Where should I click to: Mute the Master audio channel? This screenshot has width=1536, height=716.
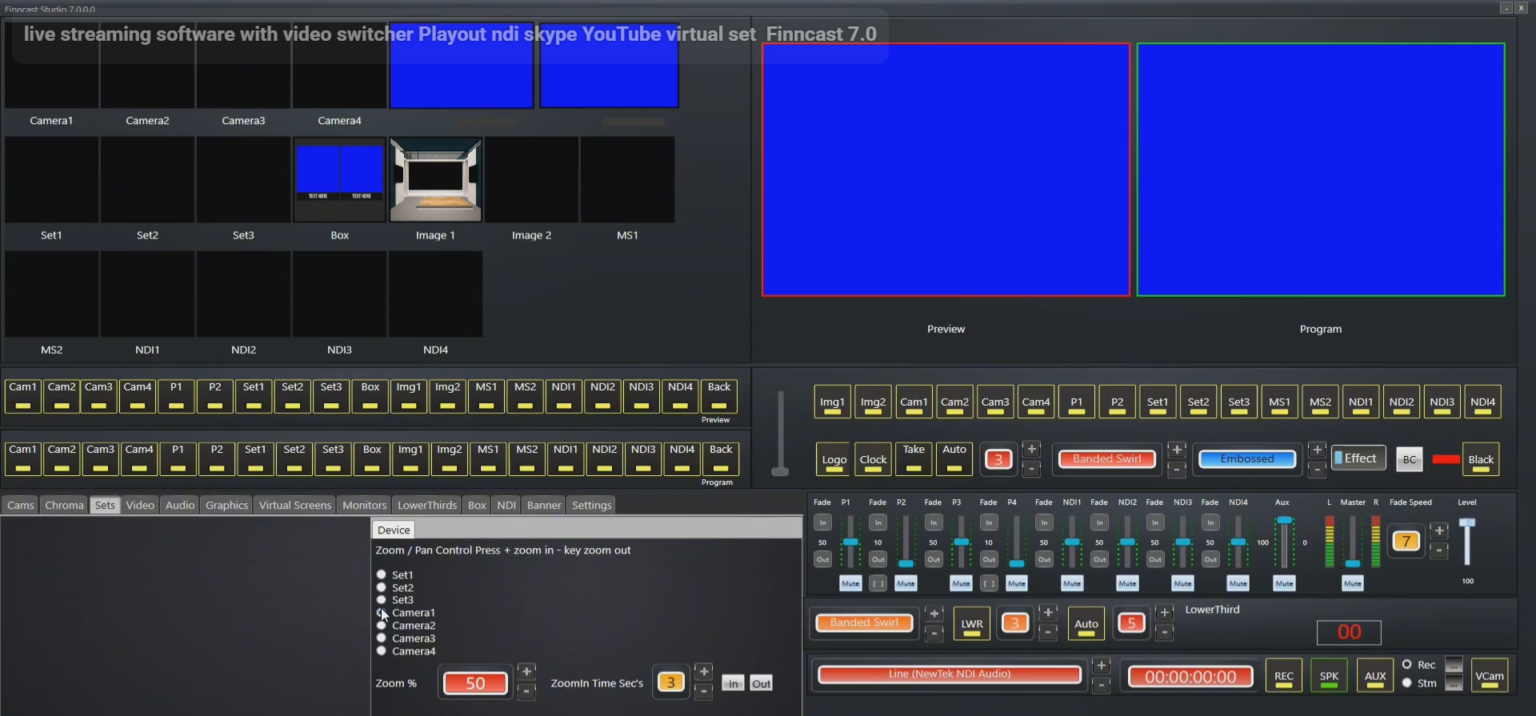coord(1352,583)
